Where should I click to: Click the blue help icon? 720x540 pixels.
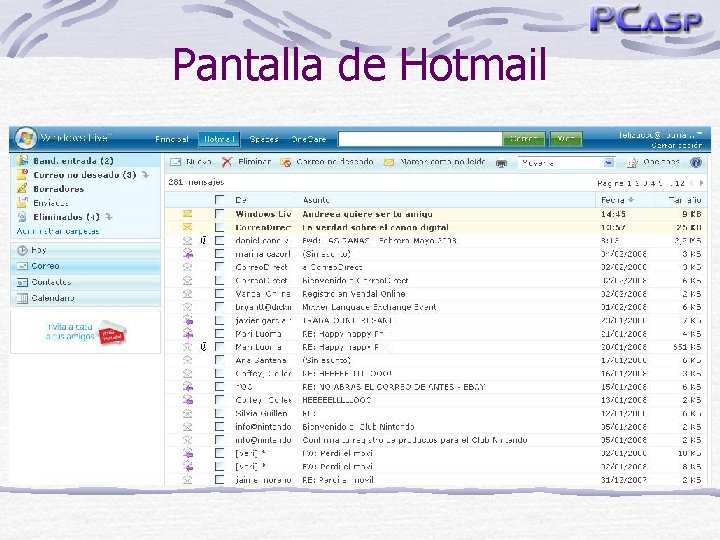pyautogui.click(x=696, y=162)
